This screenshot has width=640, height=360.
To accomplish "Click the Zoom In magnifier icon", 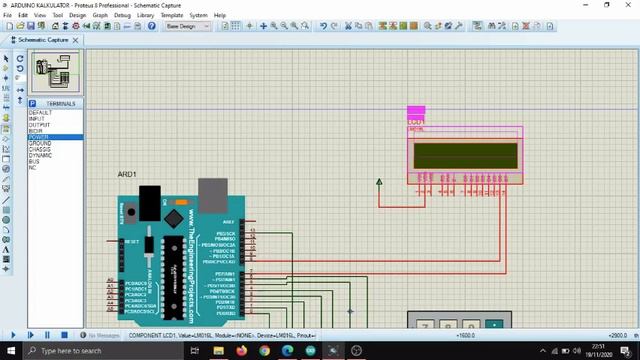I will tap(274, 26).
